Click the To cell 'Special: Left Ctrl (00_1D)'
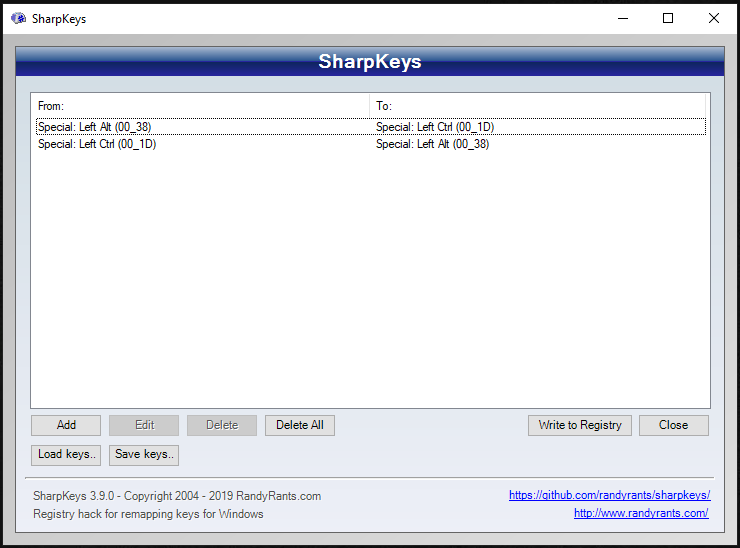 [435, 127]
